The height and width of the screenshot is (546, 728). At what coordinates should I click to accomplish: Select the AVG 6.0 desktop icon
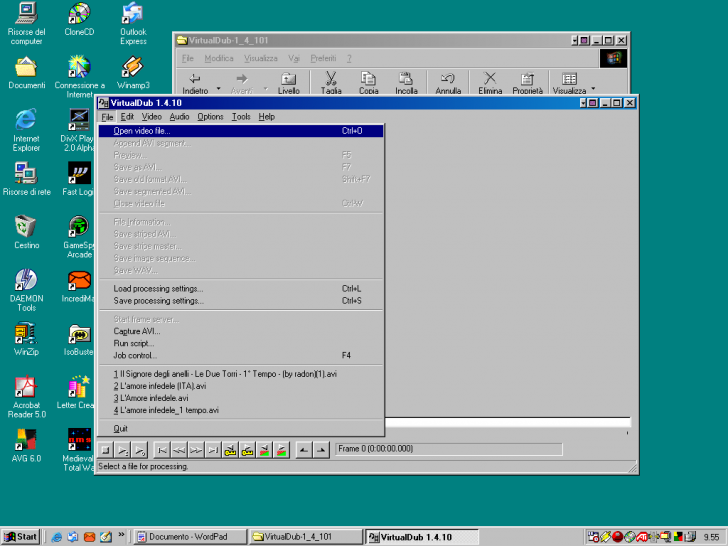(x=26, y=446)
